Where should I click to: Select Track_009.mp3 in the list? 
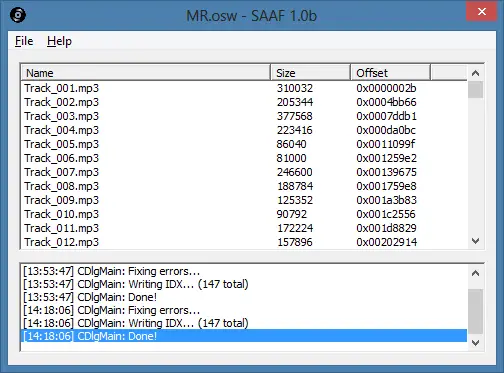coord(62,200)
